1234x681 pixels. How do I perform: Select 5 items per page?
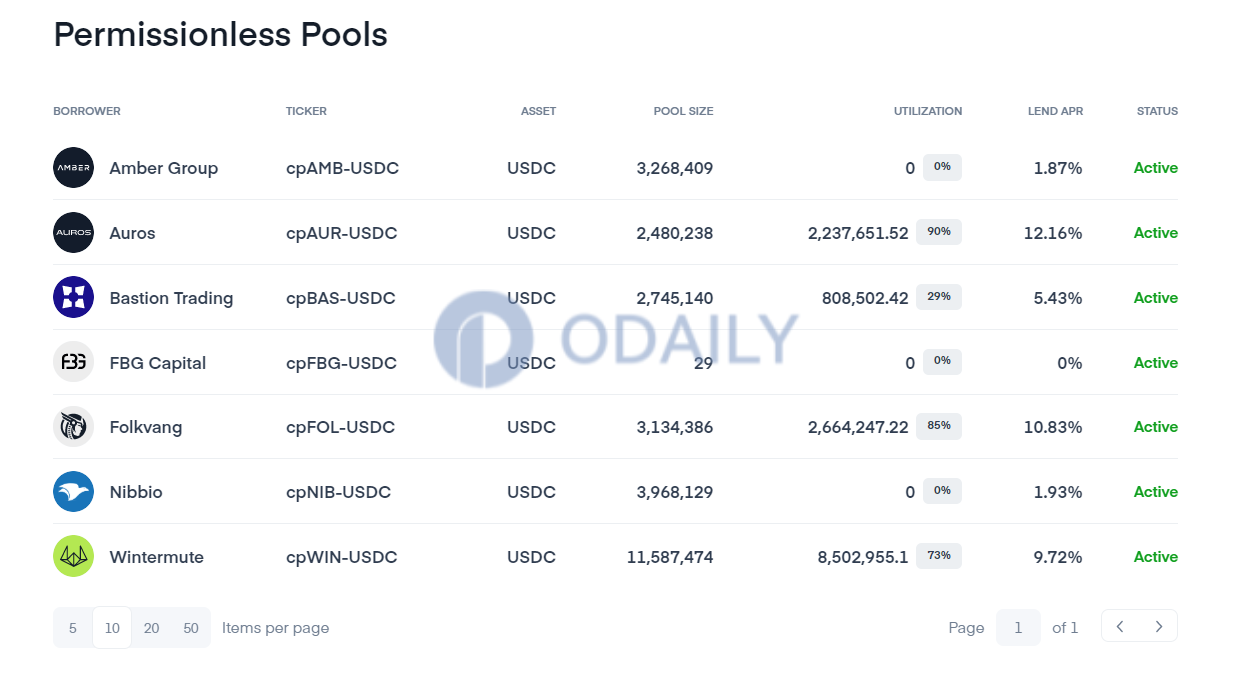[73, 628]
